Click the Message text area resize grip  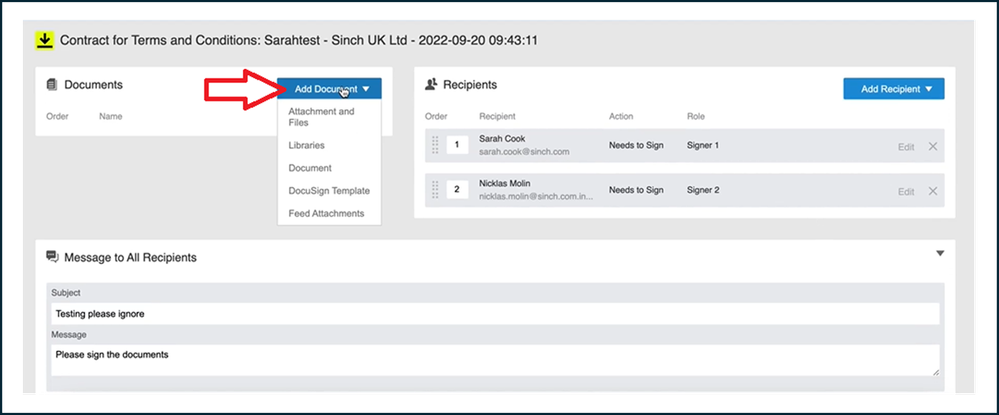[935, 372]
